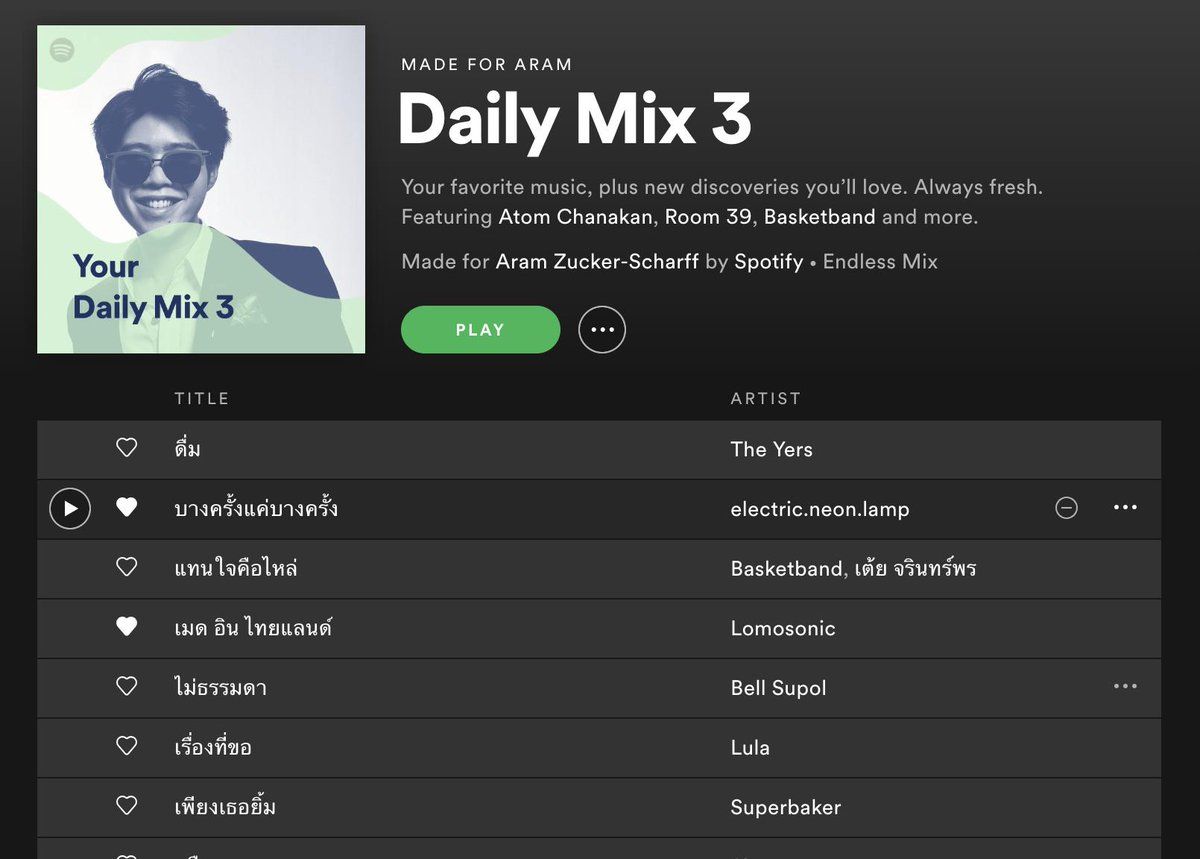The width and height of the screenshot is (1200, 859).
Task: Unlike the electric.neon.lamp song
Action: [x=127, y=508]
